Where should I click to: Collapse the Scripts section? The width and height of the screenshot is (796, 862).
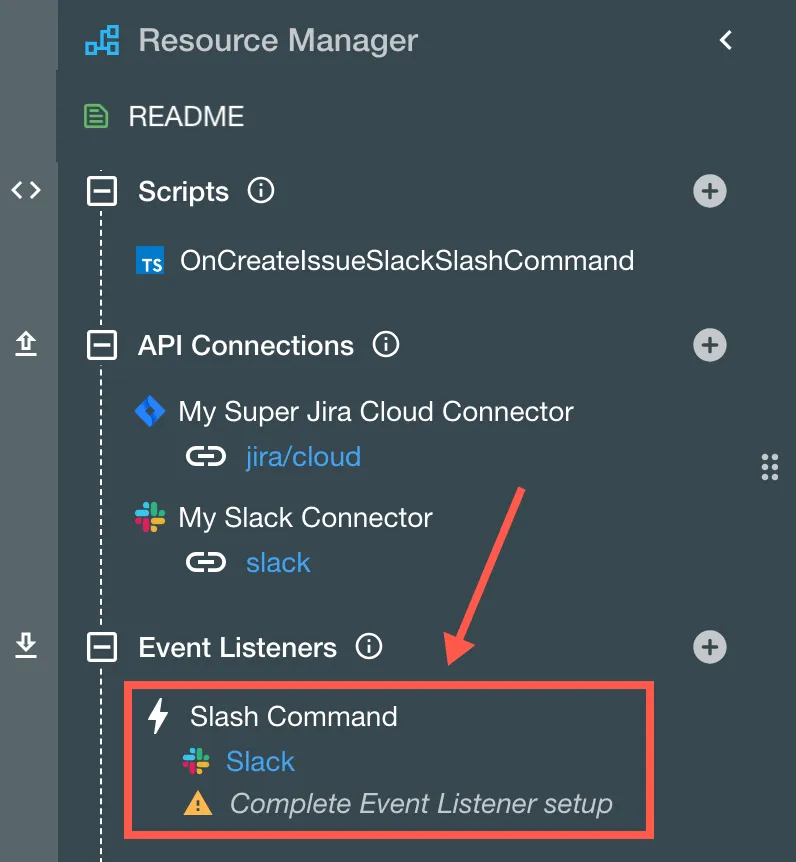click(x=102, y=191)
